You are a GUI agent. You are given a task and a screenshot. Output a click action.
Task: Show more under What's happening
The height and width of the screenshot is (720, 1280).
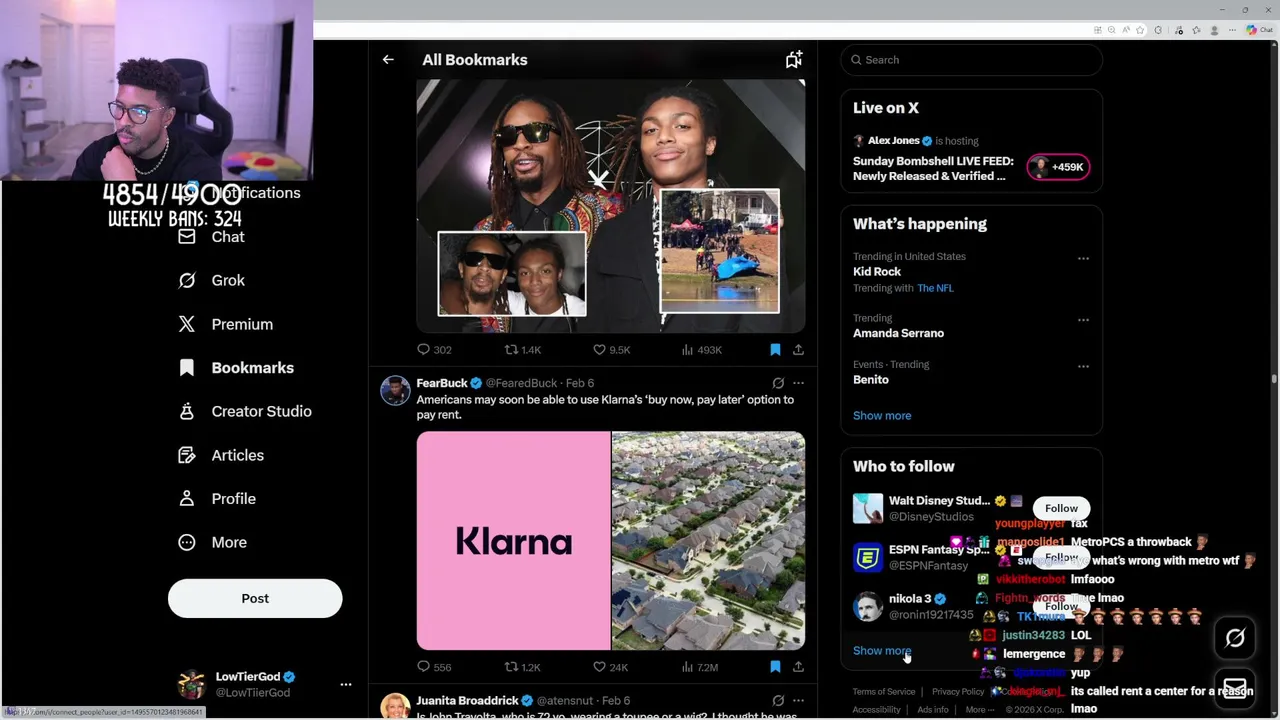[x=882, y=416]
